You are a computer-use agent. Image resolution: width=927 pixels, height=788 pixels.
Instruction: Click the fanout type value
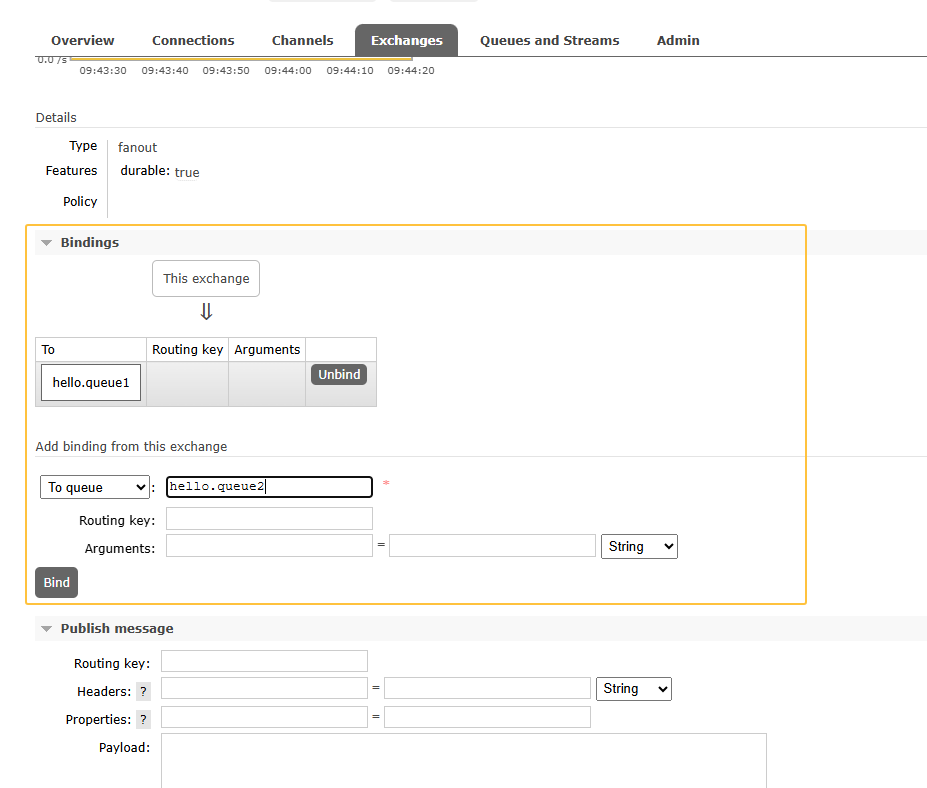pyautogui.click(x=137, y=147)
